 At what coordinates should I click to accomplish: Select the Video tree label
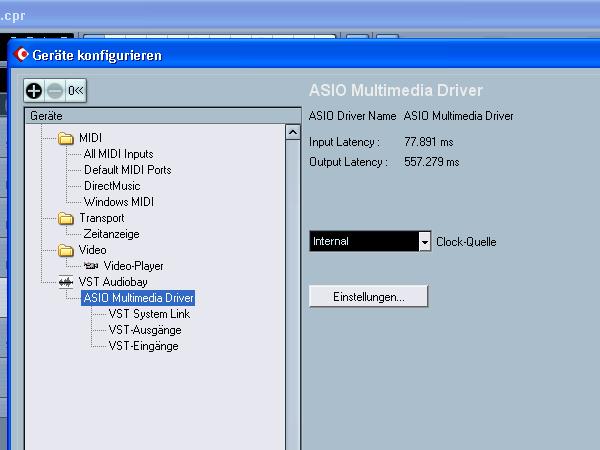[x=93, y=250]
